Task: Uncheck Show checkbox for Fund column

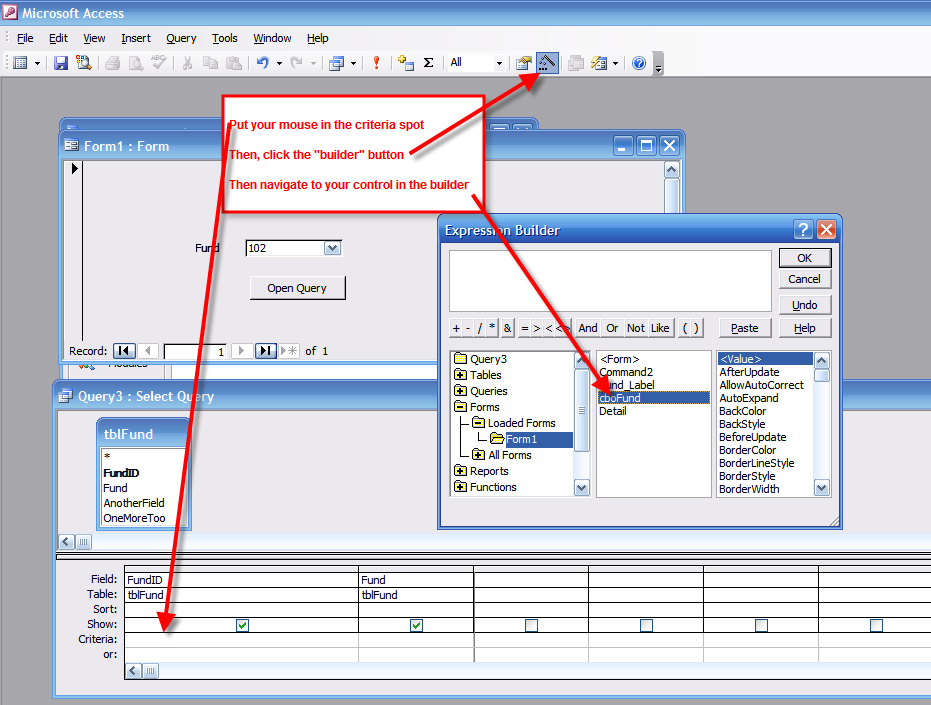Action: coord(416,625)
